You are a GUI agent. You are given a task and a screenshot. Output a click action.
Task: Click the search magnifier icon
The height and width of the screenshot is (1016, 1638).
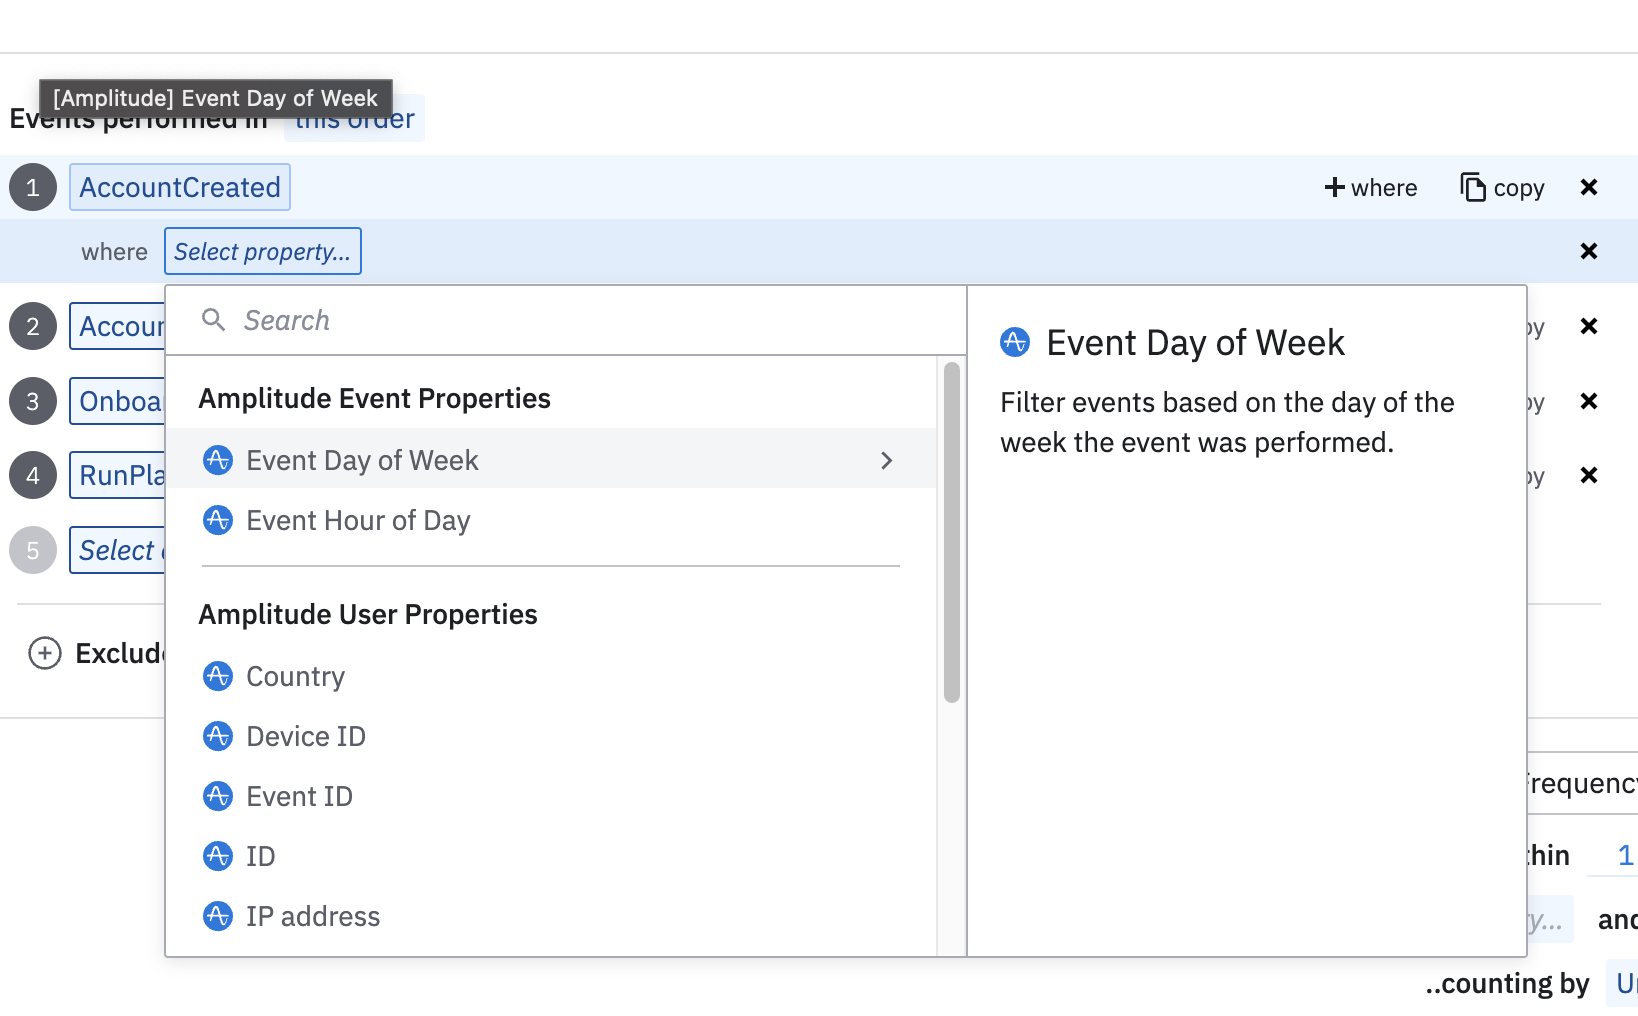[213, 320]
